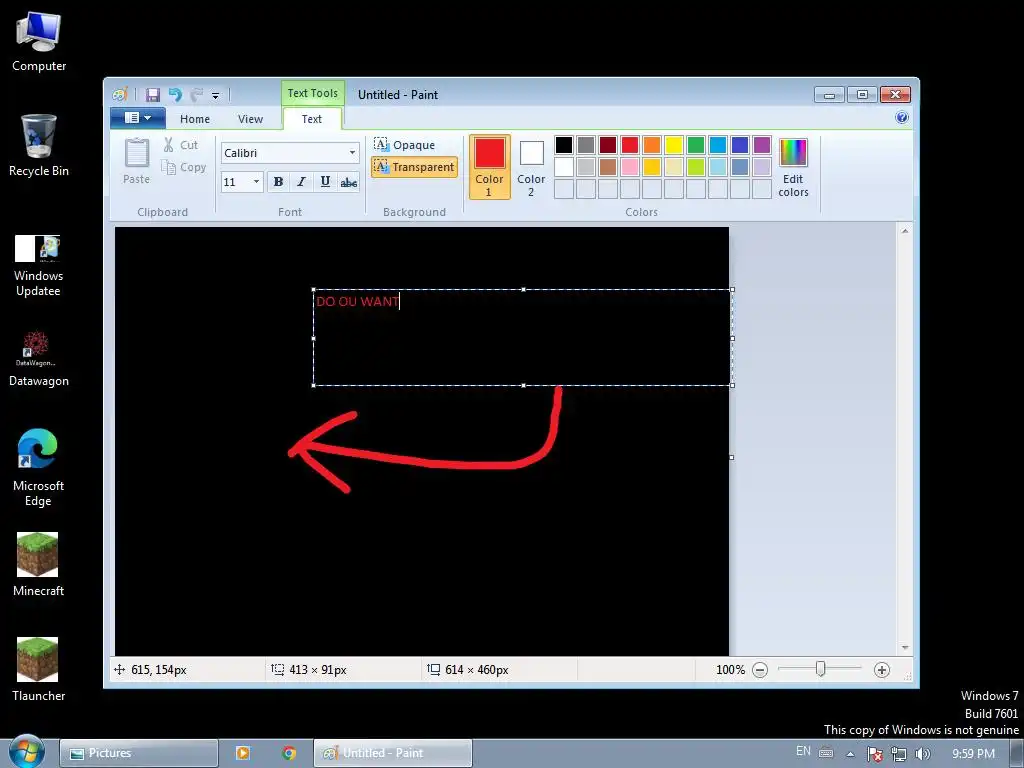Click the Save icon in quick access toolbar

coord(153,95)
